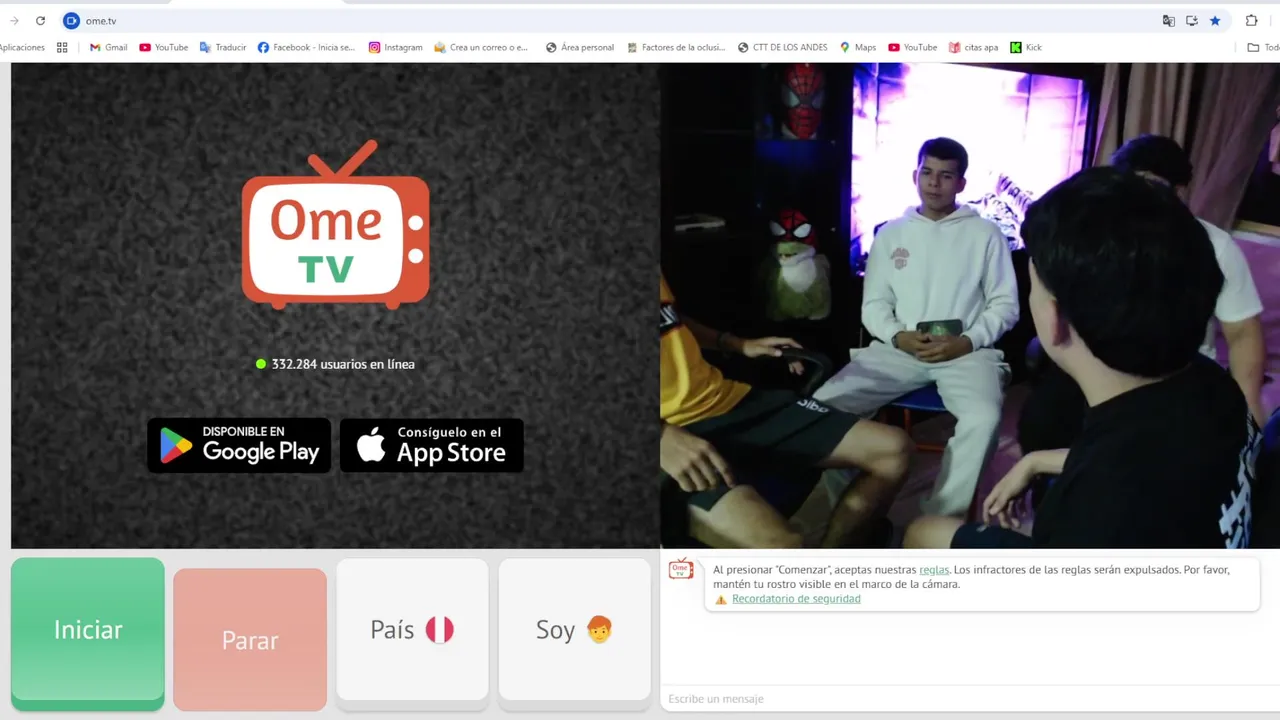Viewport: 1280px width, 720px height.
Task: Open Recordatorio de seguridad link
Action: pos(796,599)
